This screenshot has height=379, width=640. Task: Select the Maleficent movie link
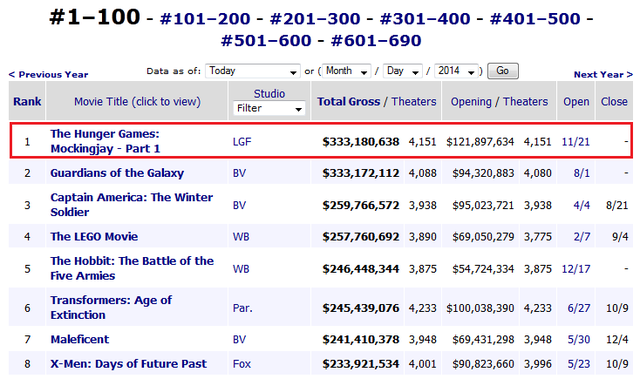pos(80,339)
